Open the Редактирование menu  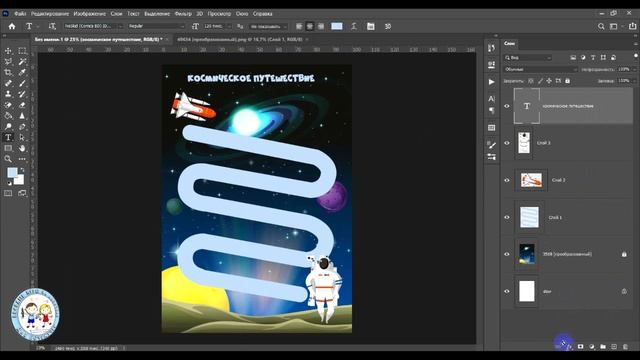[51, 13]
